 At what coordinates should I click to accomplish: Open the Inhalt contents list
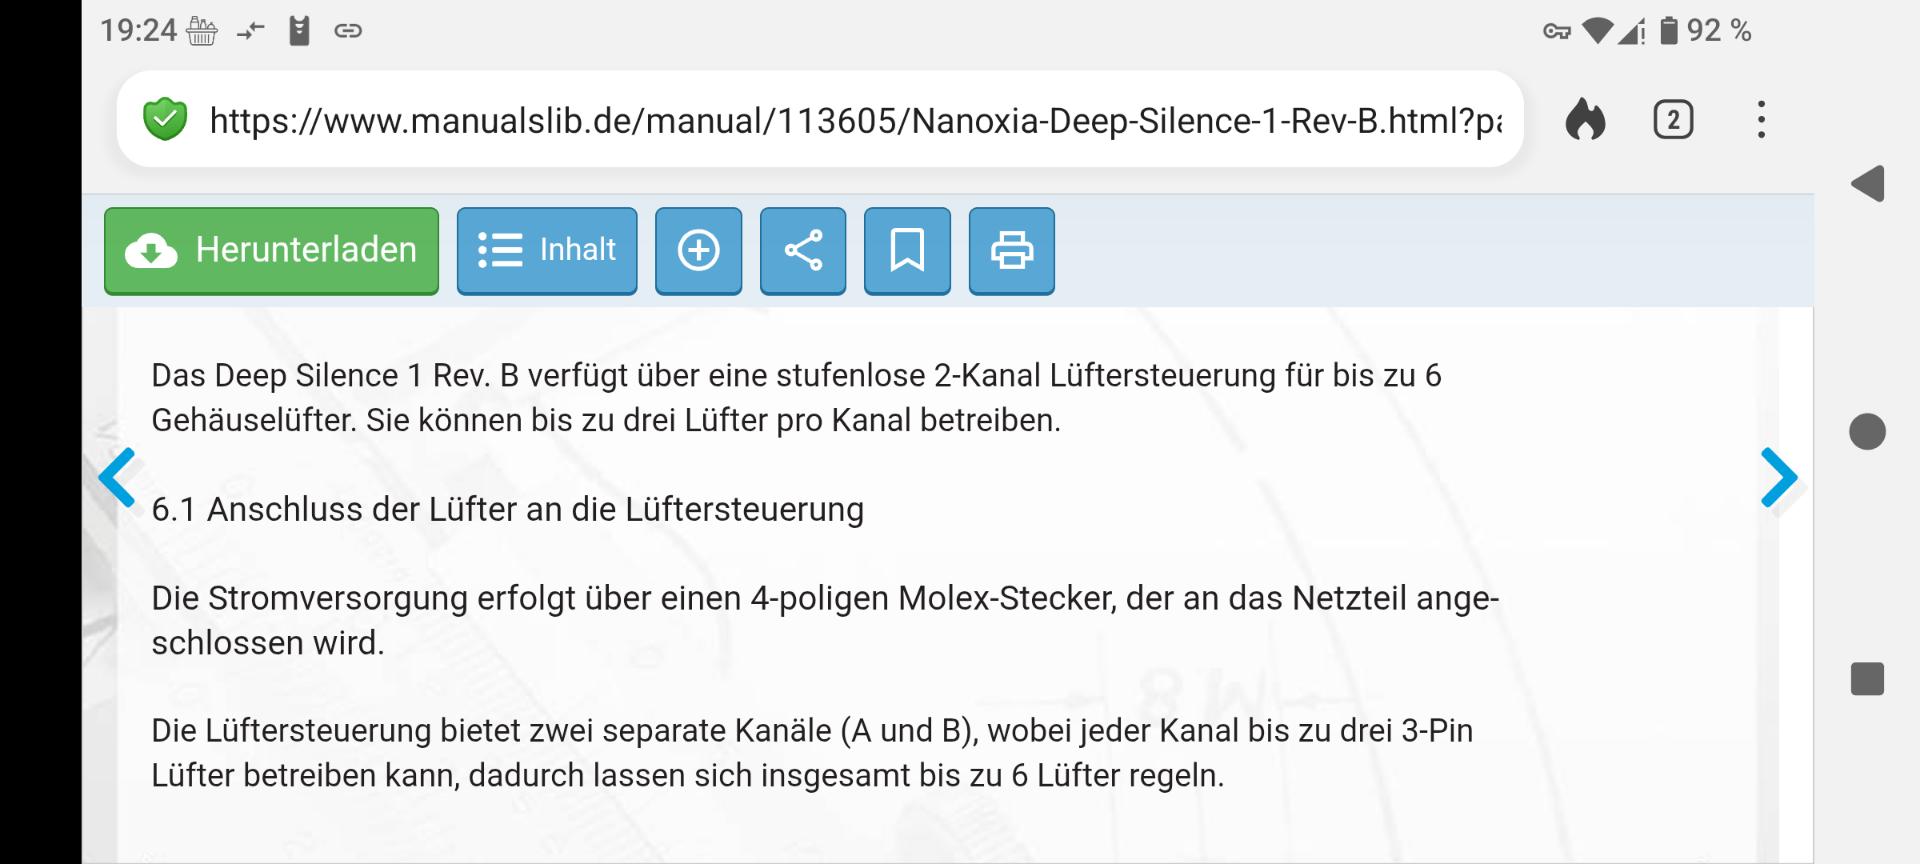click(x=547, y=251)
